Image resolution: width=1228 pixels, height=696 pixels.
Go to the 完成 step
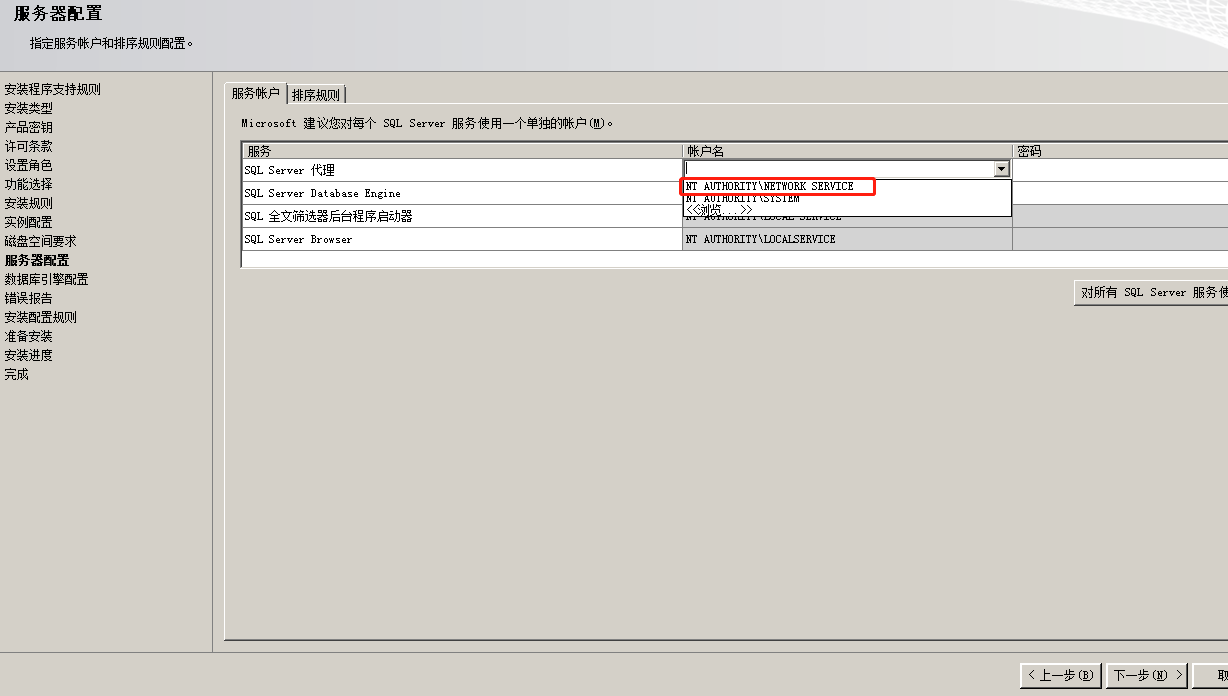pos(16,374)
